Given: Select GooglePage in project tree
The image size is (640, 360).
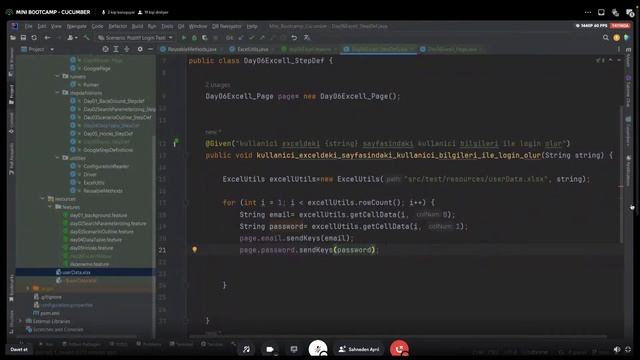Looking at the screenshot, I should click(97, 69).
